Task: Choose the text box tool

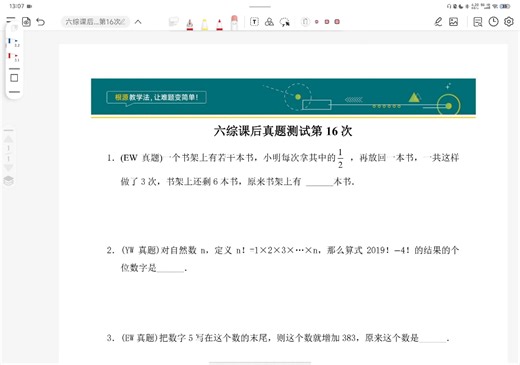Action: (254, 22)
